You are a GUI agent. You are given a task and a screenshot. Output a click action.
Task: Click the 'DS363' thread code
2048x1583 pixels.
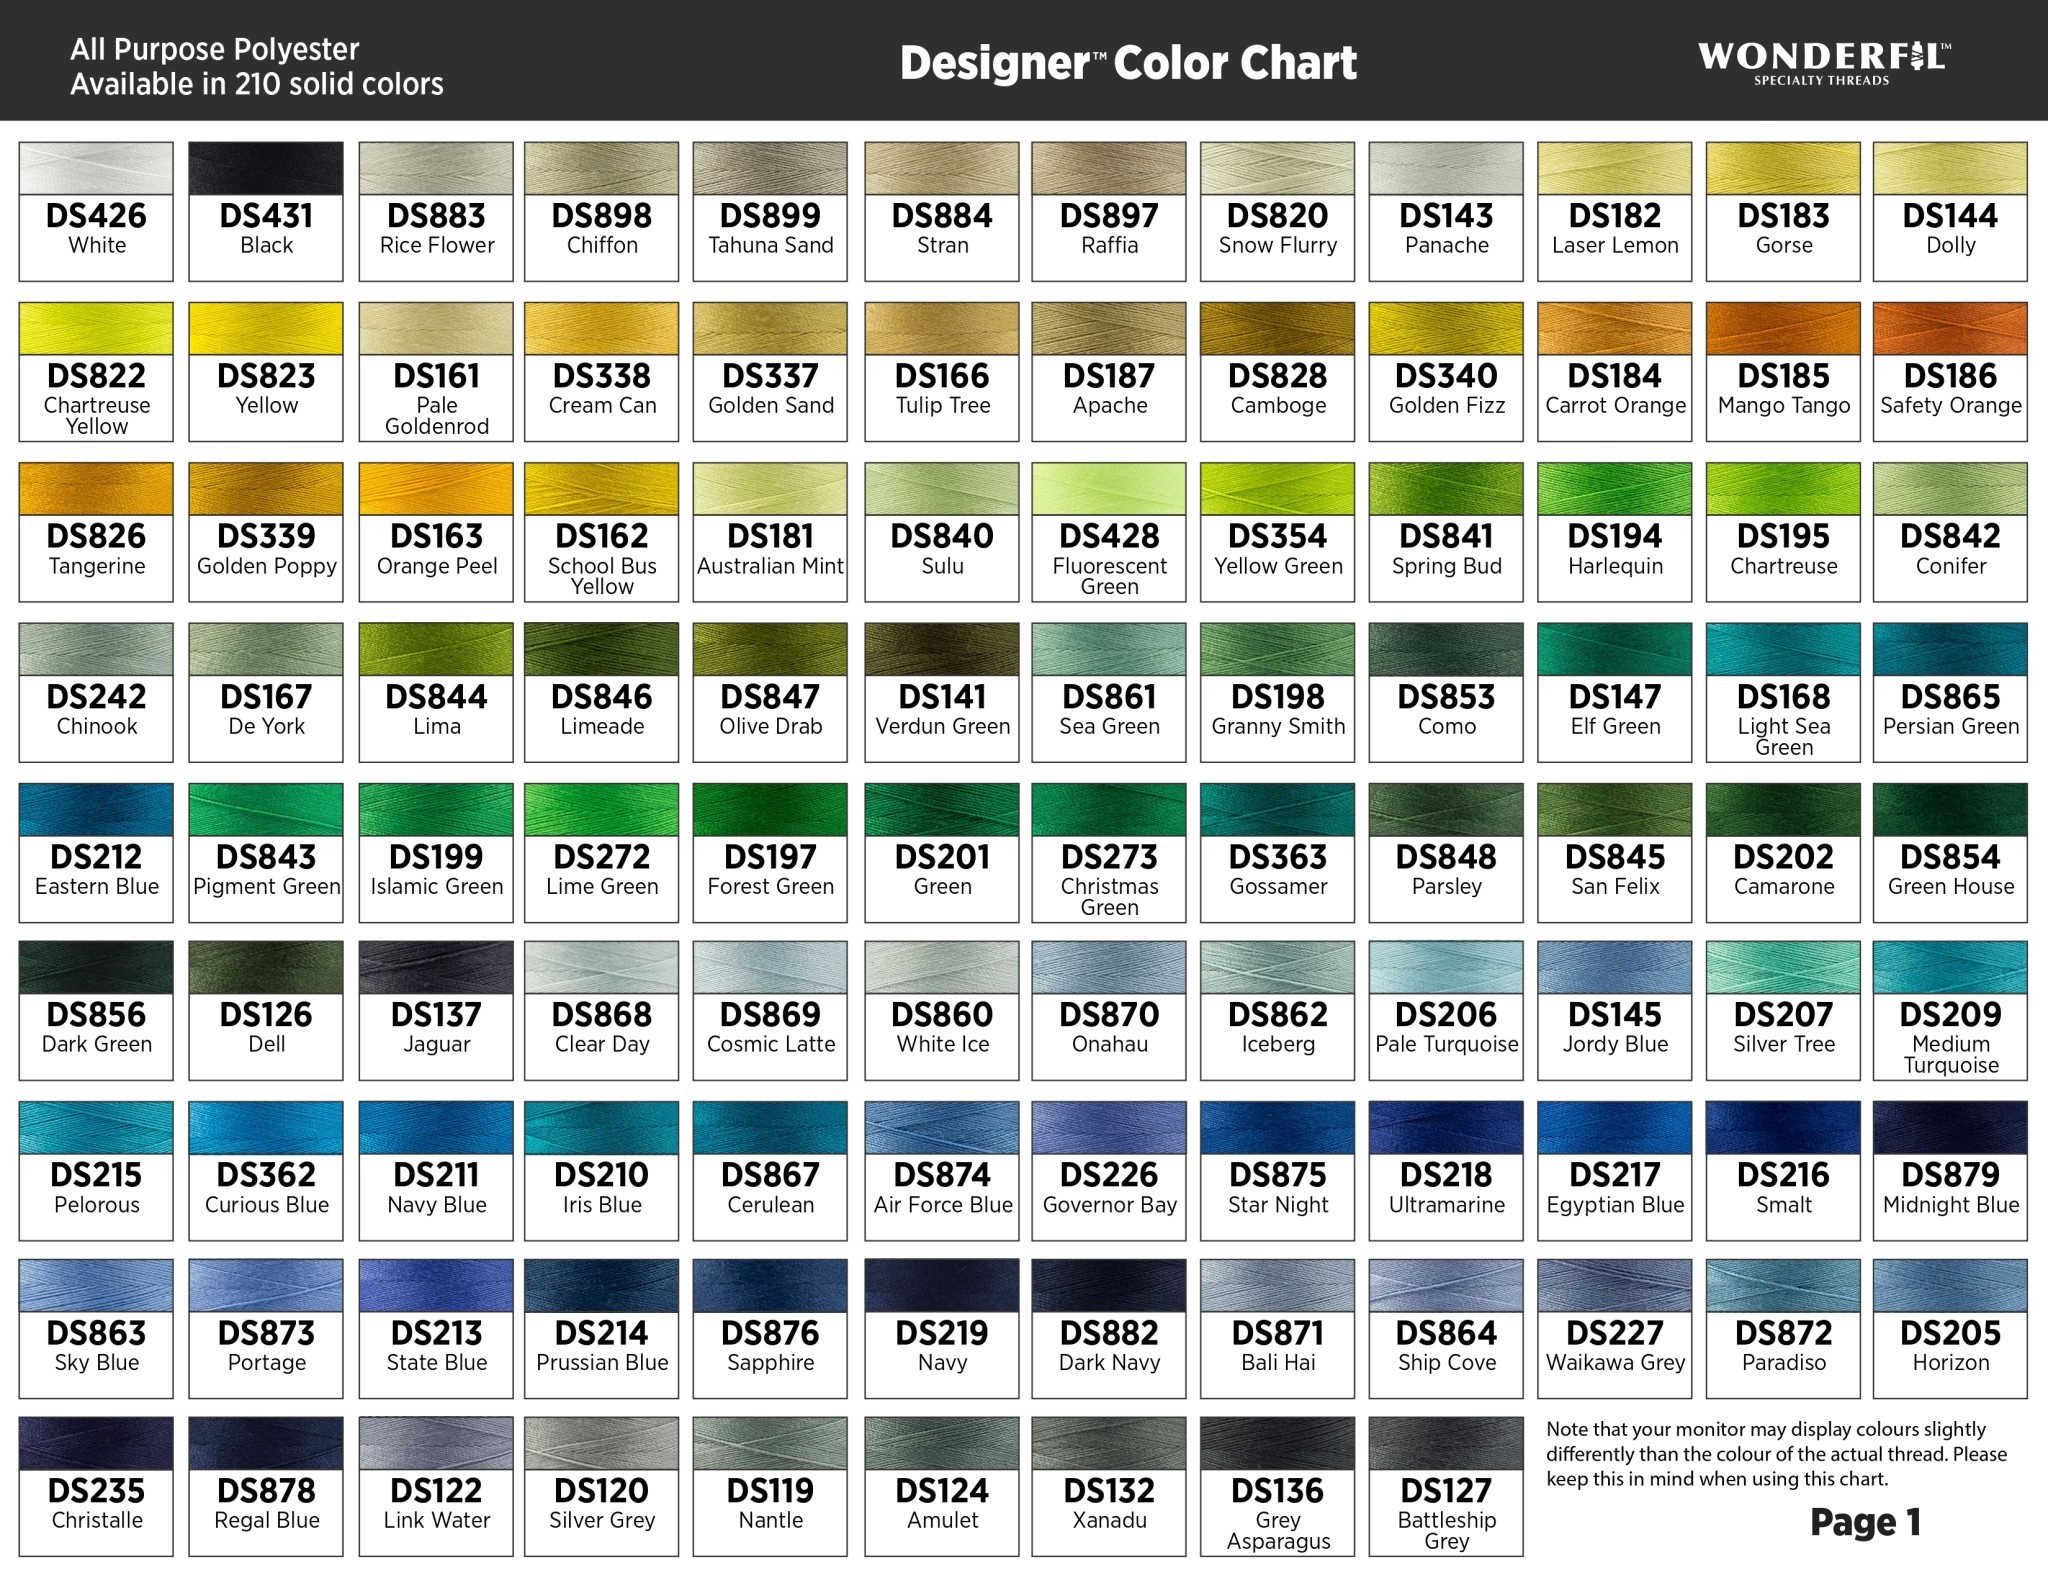pyautogui.click(x=1278, y=856)
